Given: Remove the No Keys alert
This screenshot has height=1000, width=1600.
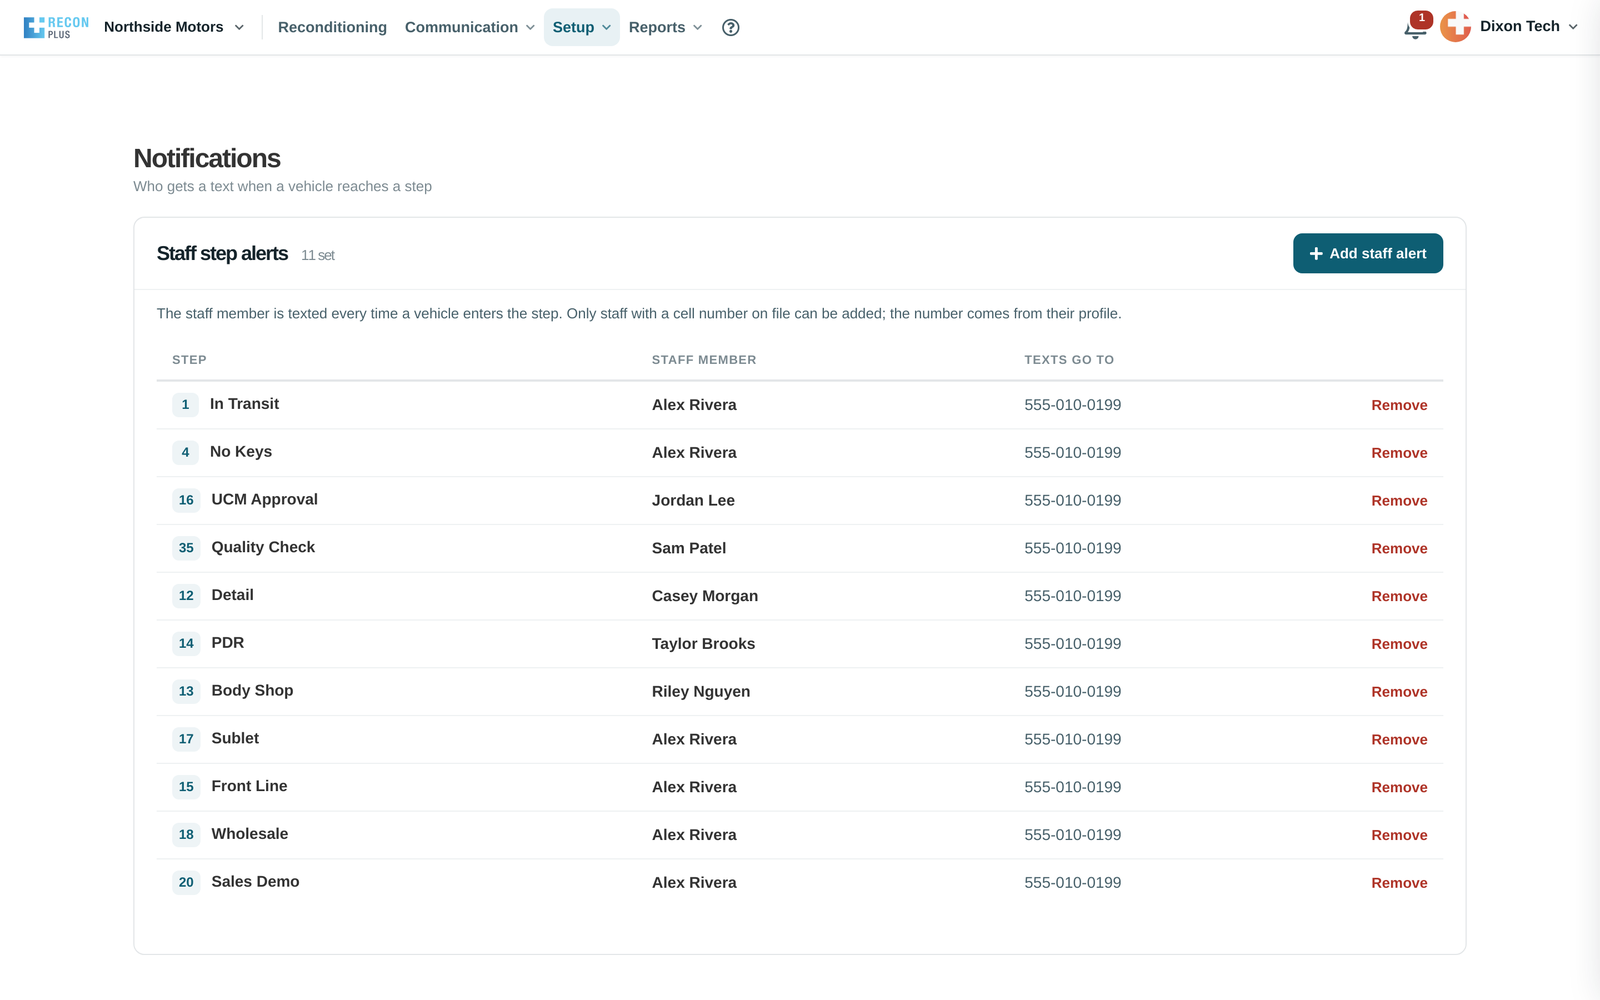Looking at the screenshot, I should (x=1399, y=453).
